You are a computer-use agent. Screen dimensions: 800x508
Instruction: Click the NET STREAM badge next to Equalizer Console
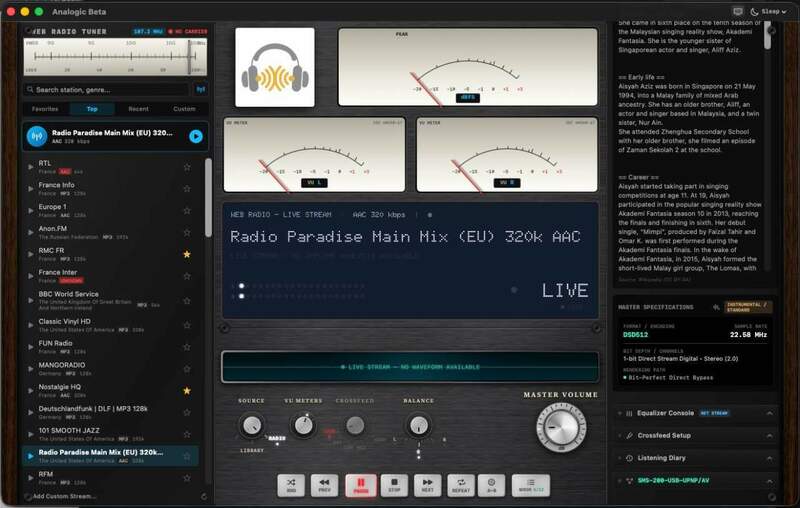point(714,413)
